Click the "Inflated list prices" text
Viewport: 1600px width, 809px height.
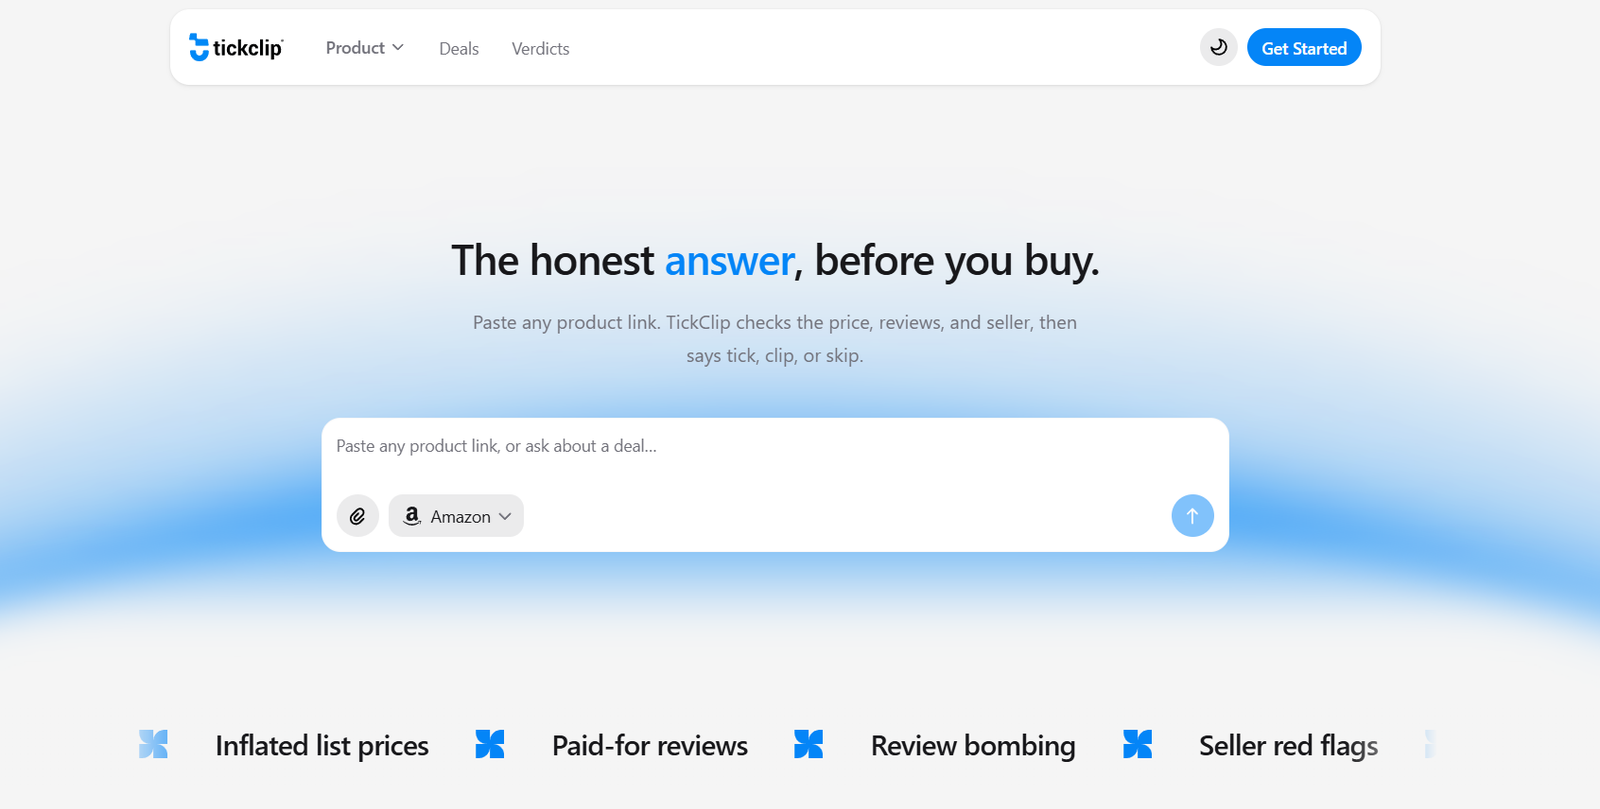[322, 746]
